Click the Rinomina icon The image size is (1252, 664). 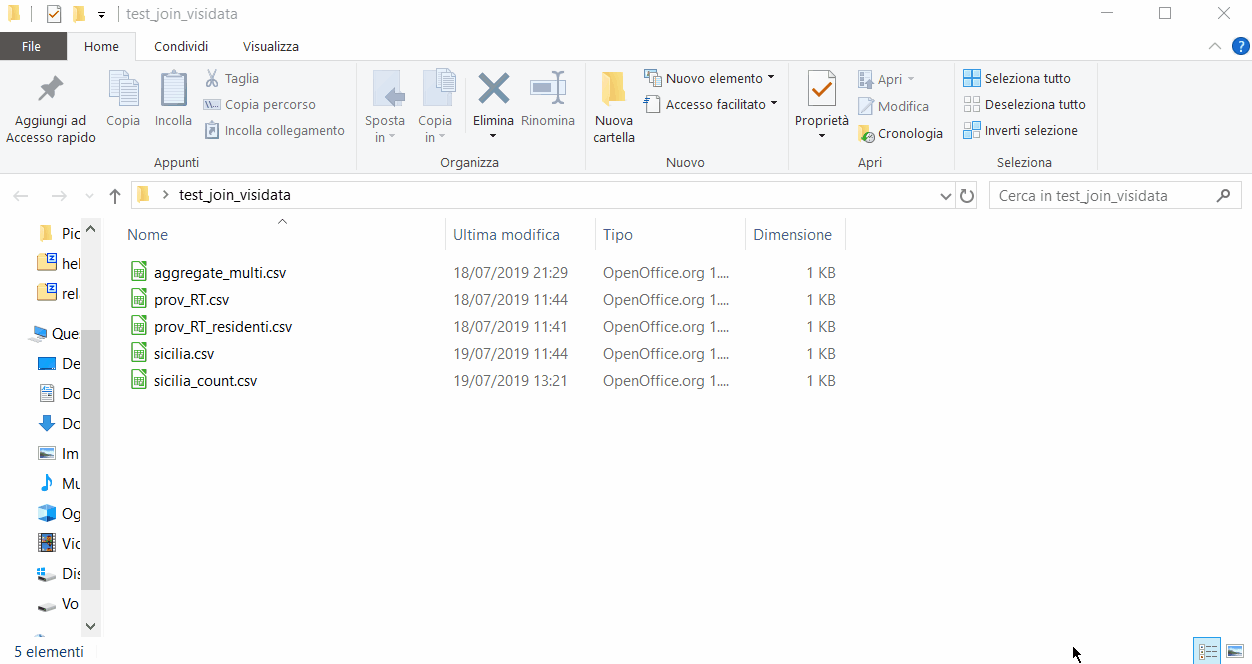(548, 90)
